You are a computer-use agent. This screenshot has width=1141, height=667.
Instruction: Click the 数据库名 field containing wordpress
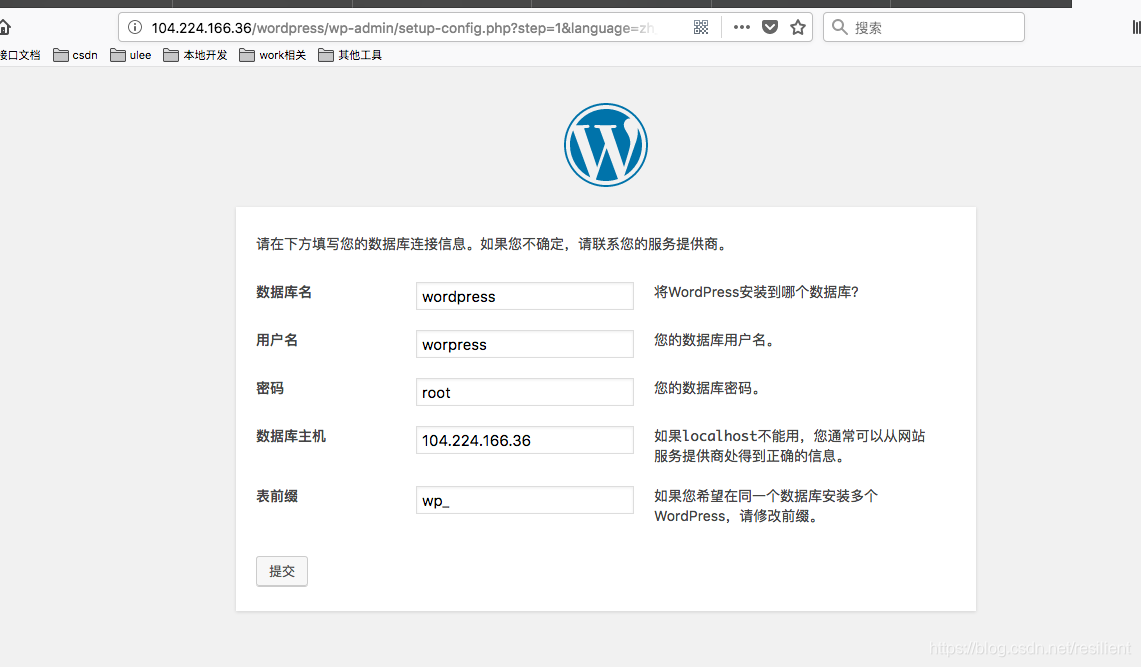(x=525, y=296)
